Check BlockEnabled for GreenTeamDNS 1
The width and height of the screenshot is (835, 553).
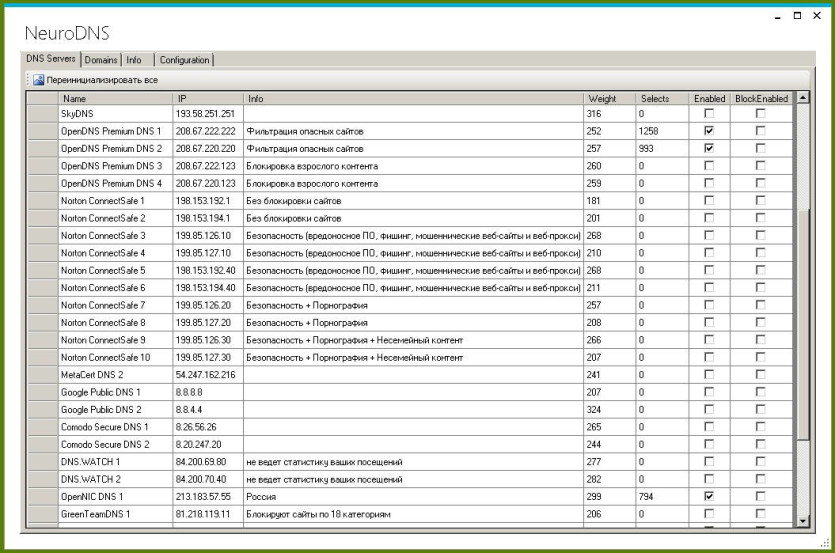(760, 514)
